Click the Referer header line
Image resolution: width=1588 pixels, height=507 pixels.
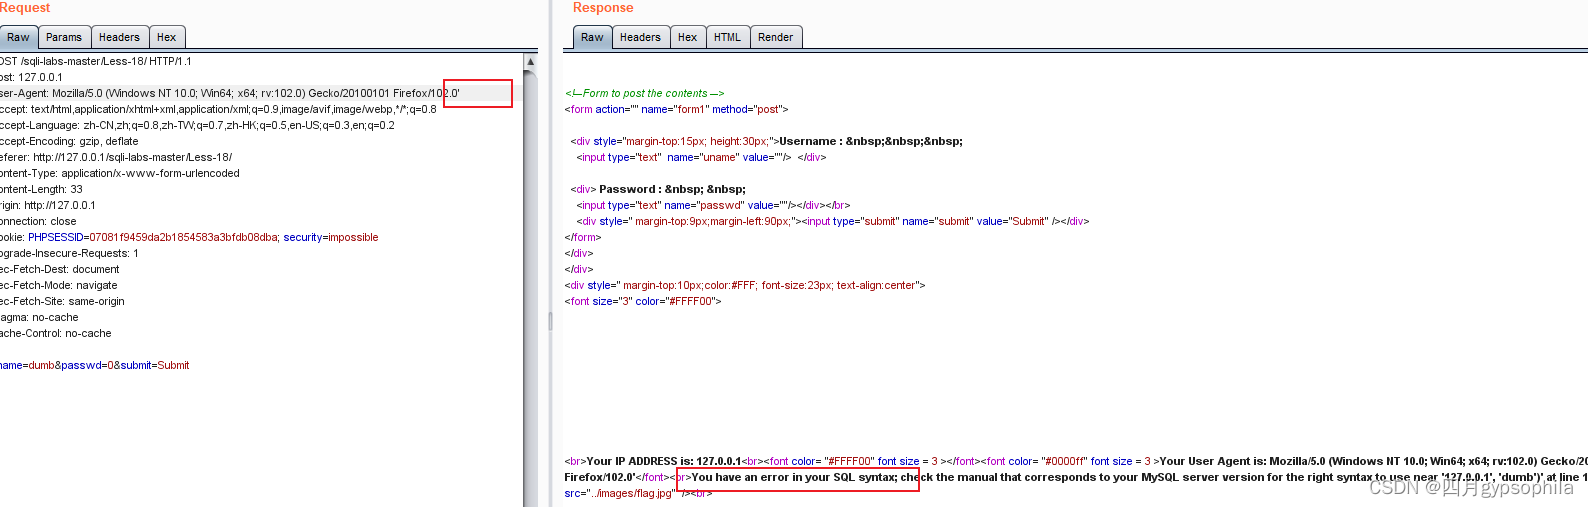click(x=115, y=157)
